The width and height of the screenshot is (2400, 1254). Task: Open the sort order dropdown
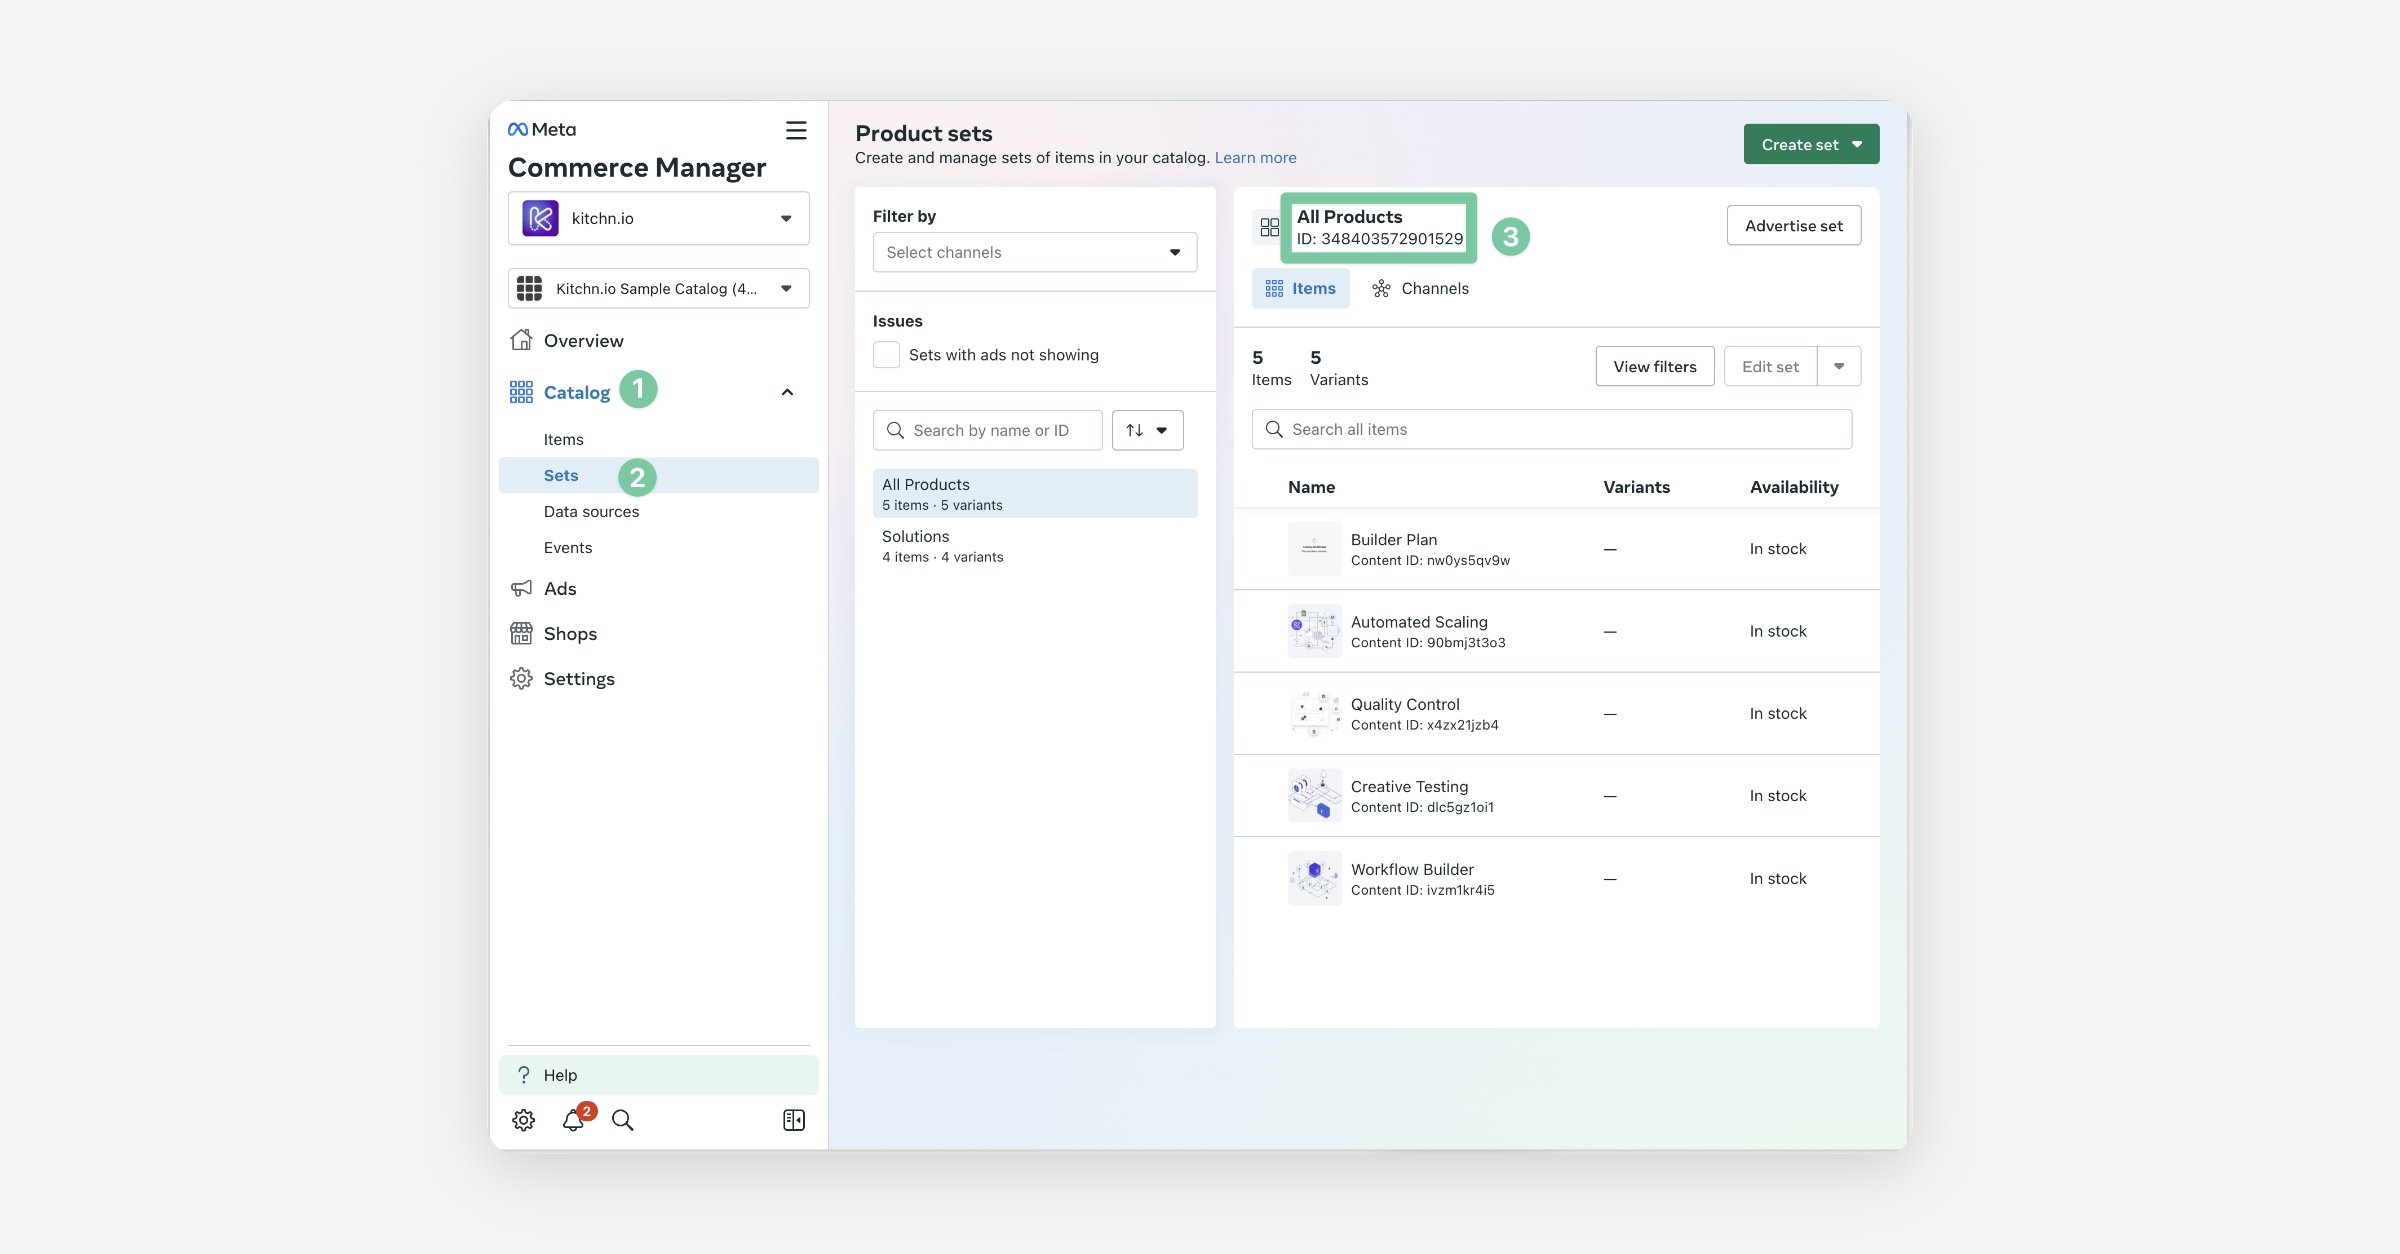[1147, 430]
